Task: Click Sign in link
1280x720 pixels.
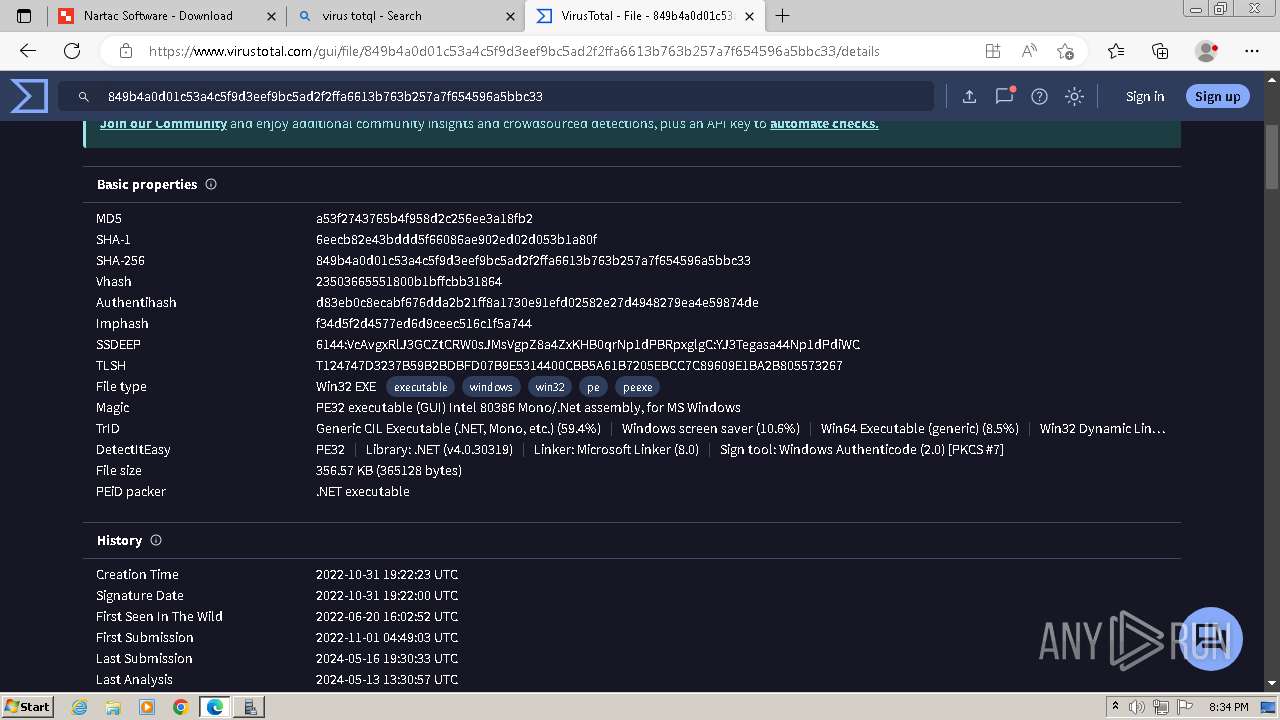Action: (x=1145, y=97)
